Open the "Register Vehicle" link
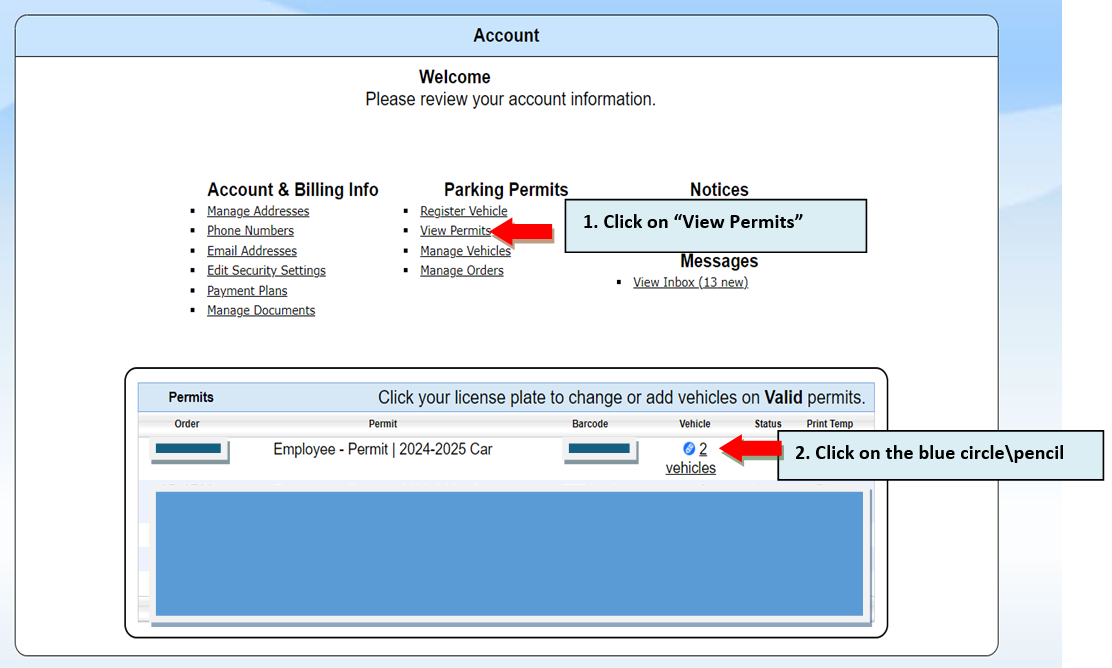 pos(463,210)
